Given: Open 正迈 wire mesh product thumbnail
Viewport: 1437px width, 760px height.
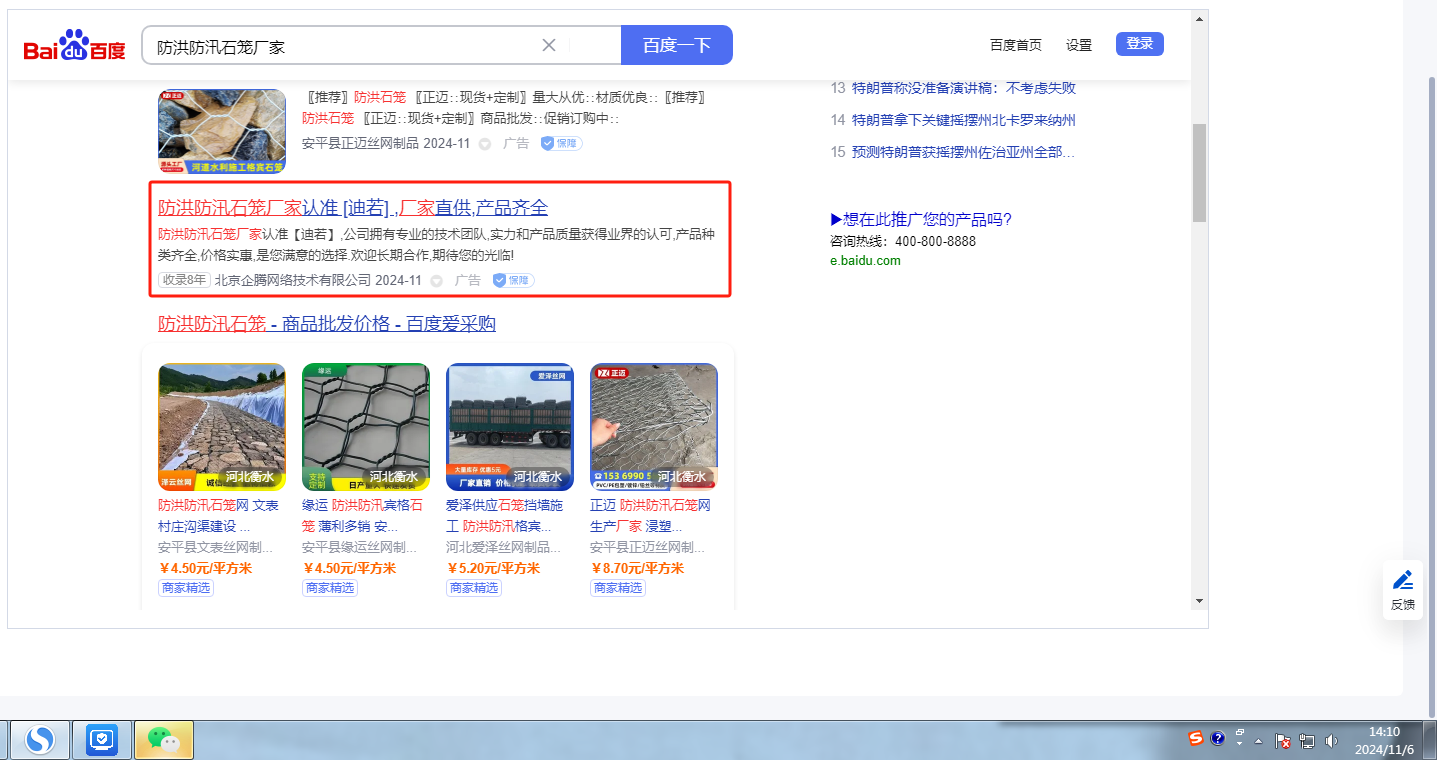Looking at the screenshot, I should [654, 427].
